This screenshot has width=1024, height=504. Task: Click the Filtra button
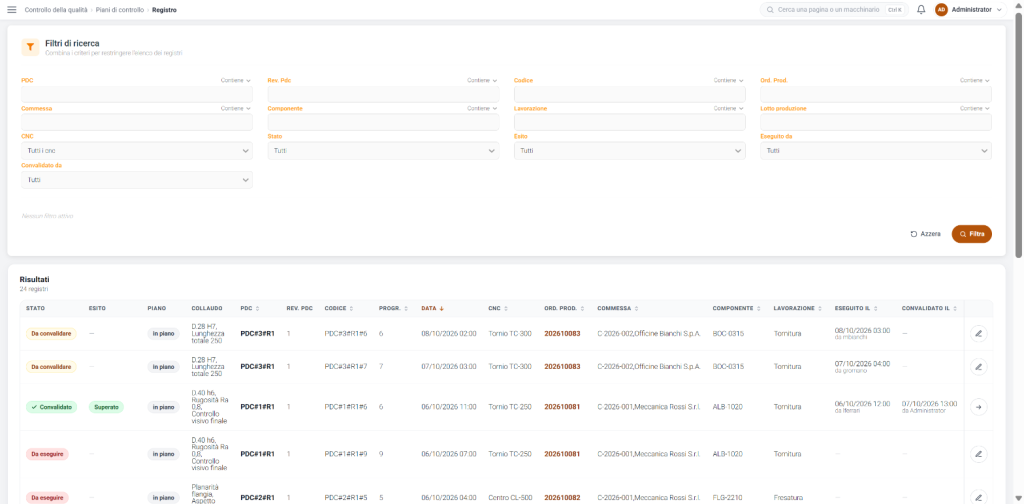(x=972, y=234)
